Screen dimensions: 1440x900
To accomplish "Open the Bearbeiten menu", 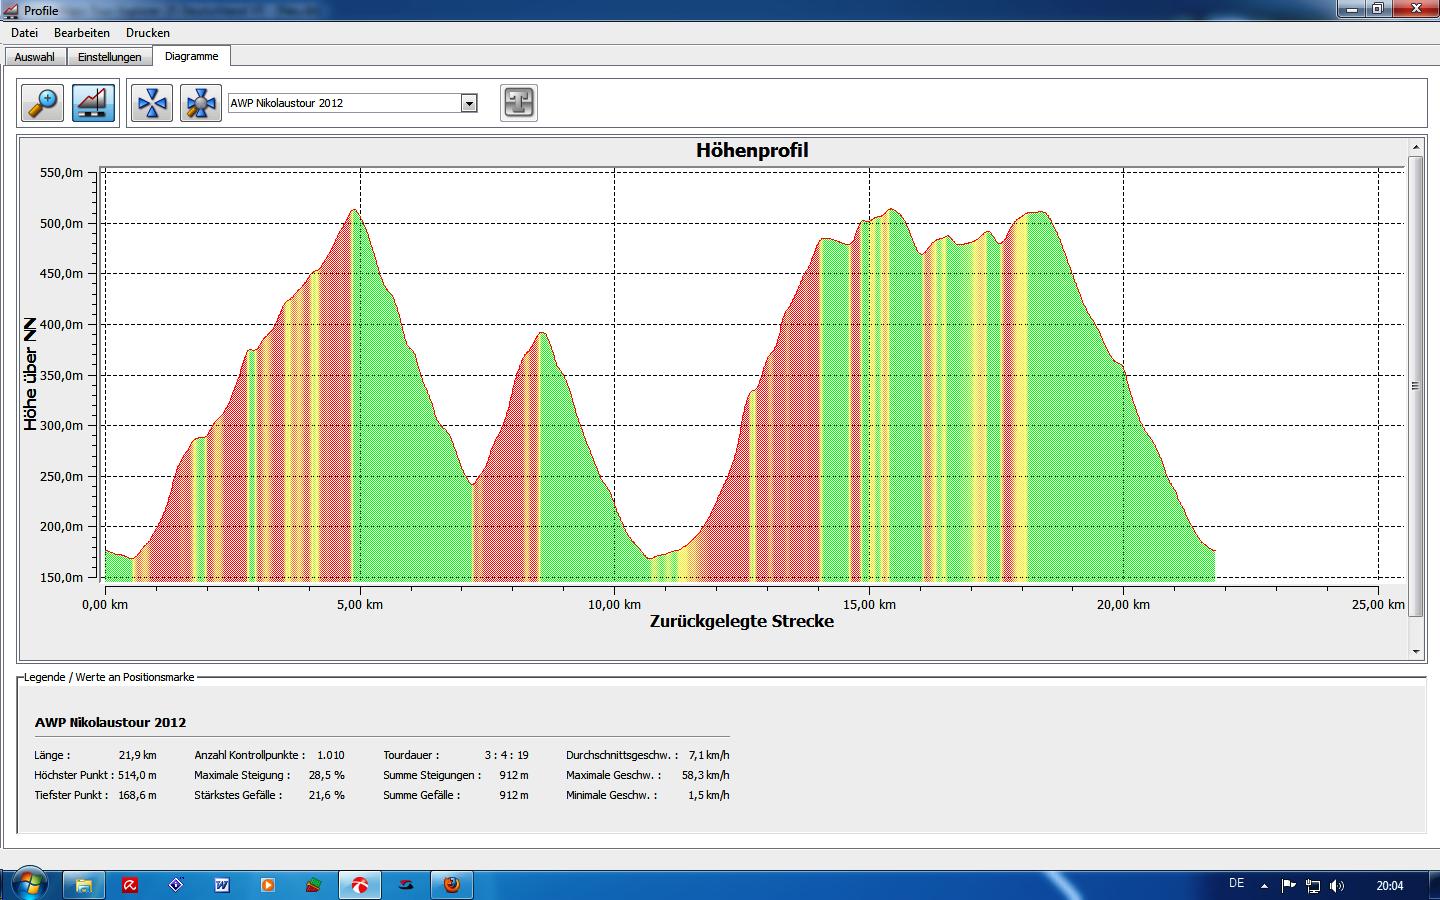I will tap(82, 33).
